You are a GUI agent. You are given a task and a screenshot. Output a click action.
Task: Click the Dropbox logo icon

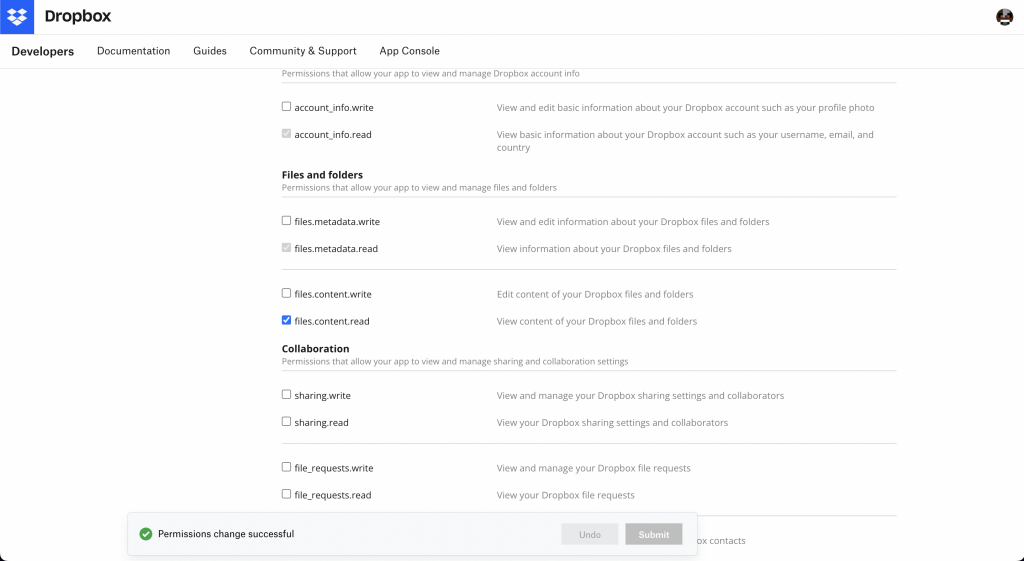[17, 17]
